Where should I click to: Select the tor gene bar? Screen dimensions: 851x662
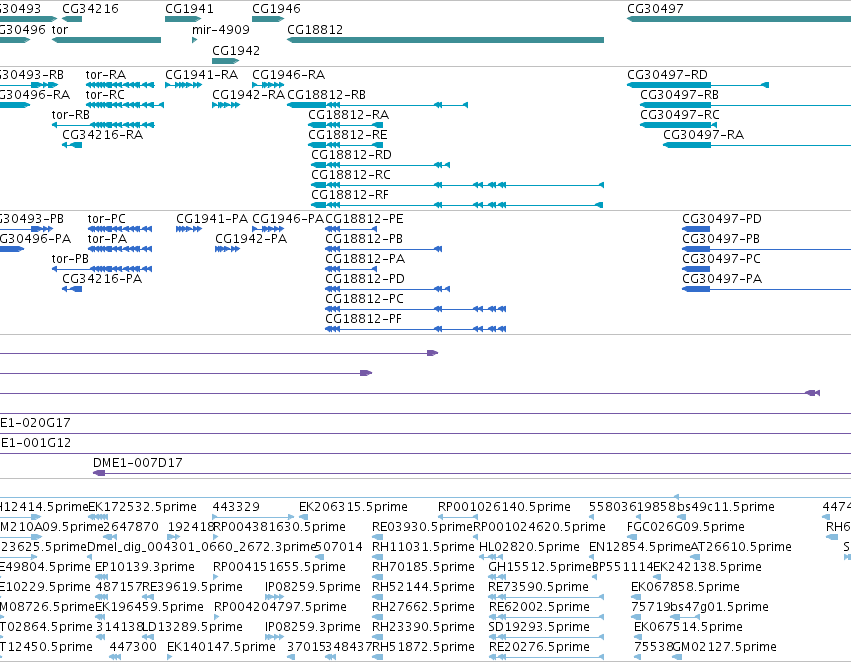[x=106, y=40]
